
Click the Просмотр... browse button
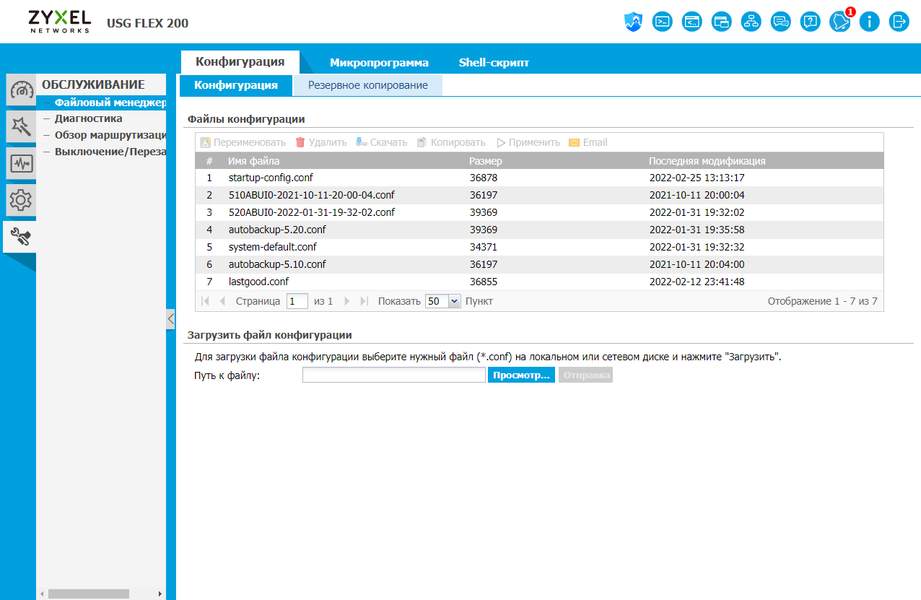(x=521, y=375)
